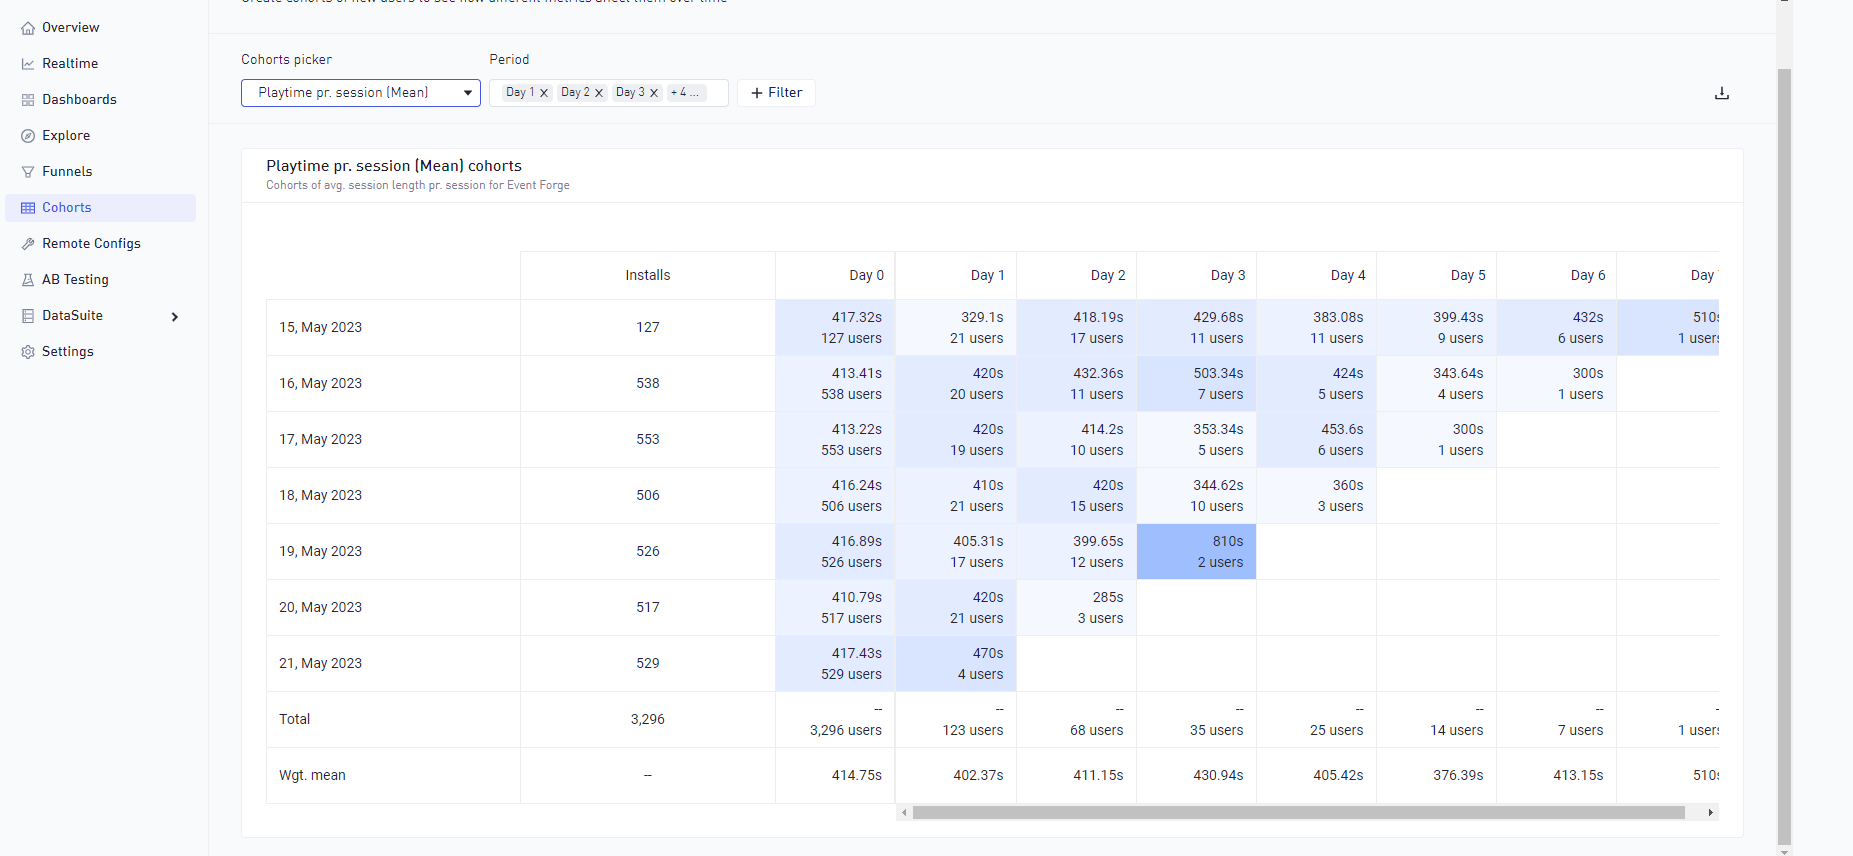
Task: Click the Wgt. mean 430.94s value
Action: (1218, 775)
